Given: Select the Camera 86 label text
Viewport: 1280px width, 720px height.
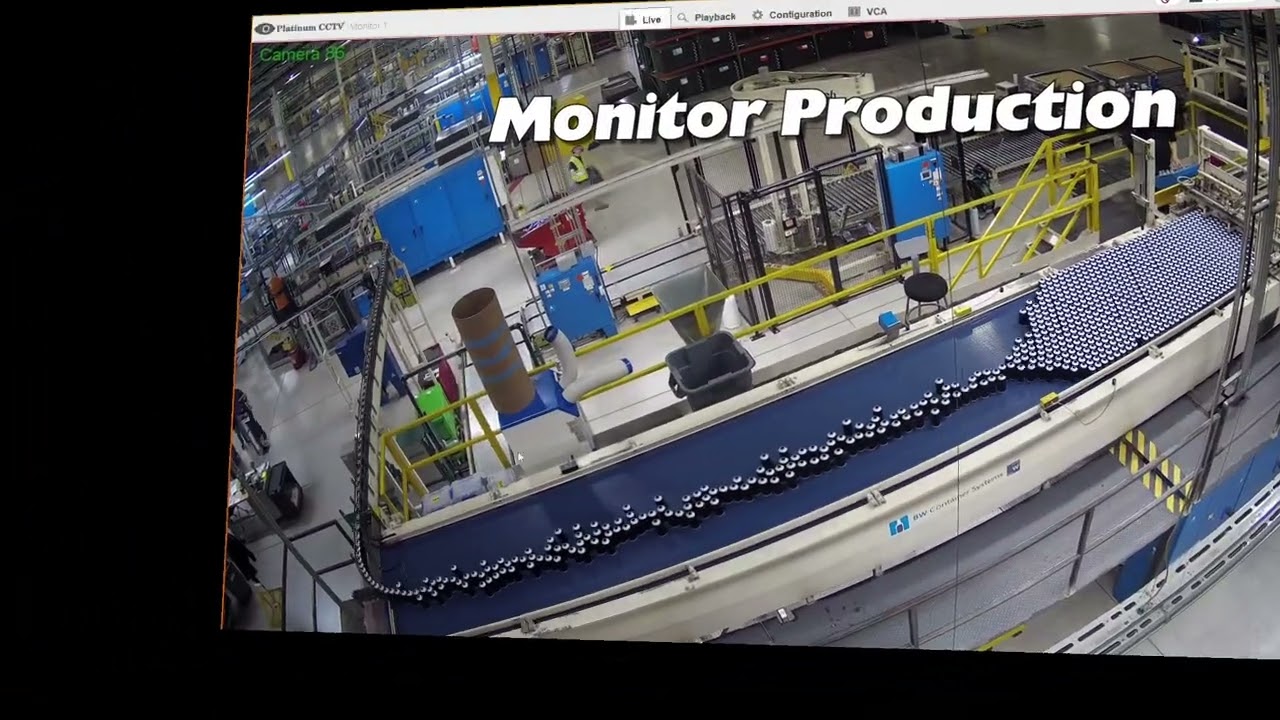Looking at the screenshot, I should [301, 54].
